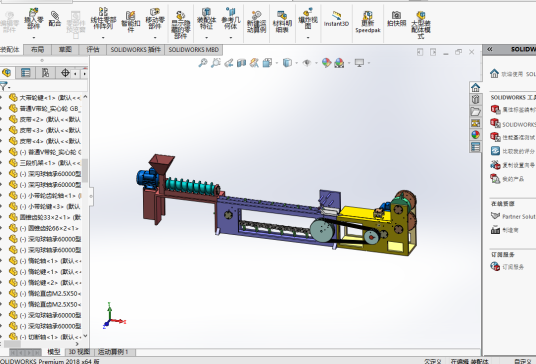Switch to the 运动算例 1 bottom tab
536x364 pixels.
point(113,352)
